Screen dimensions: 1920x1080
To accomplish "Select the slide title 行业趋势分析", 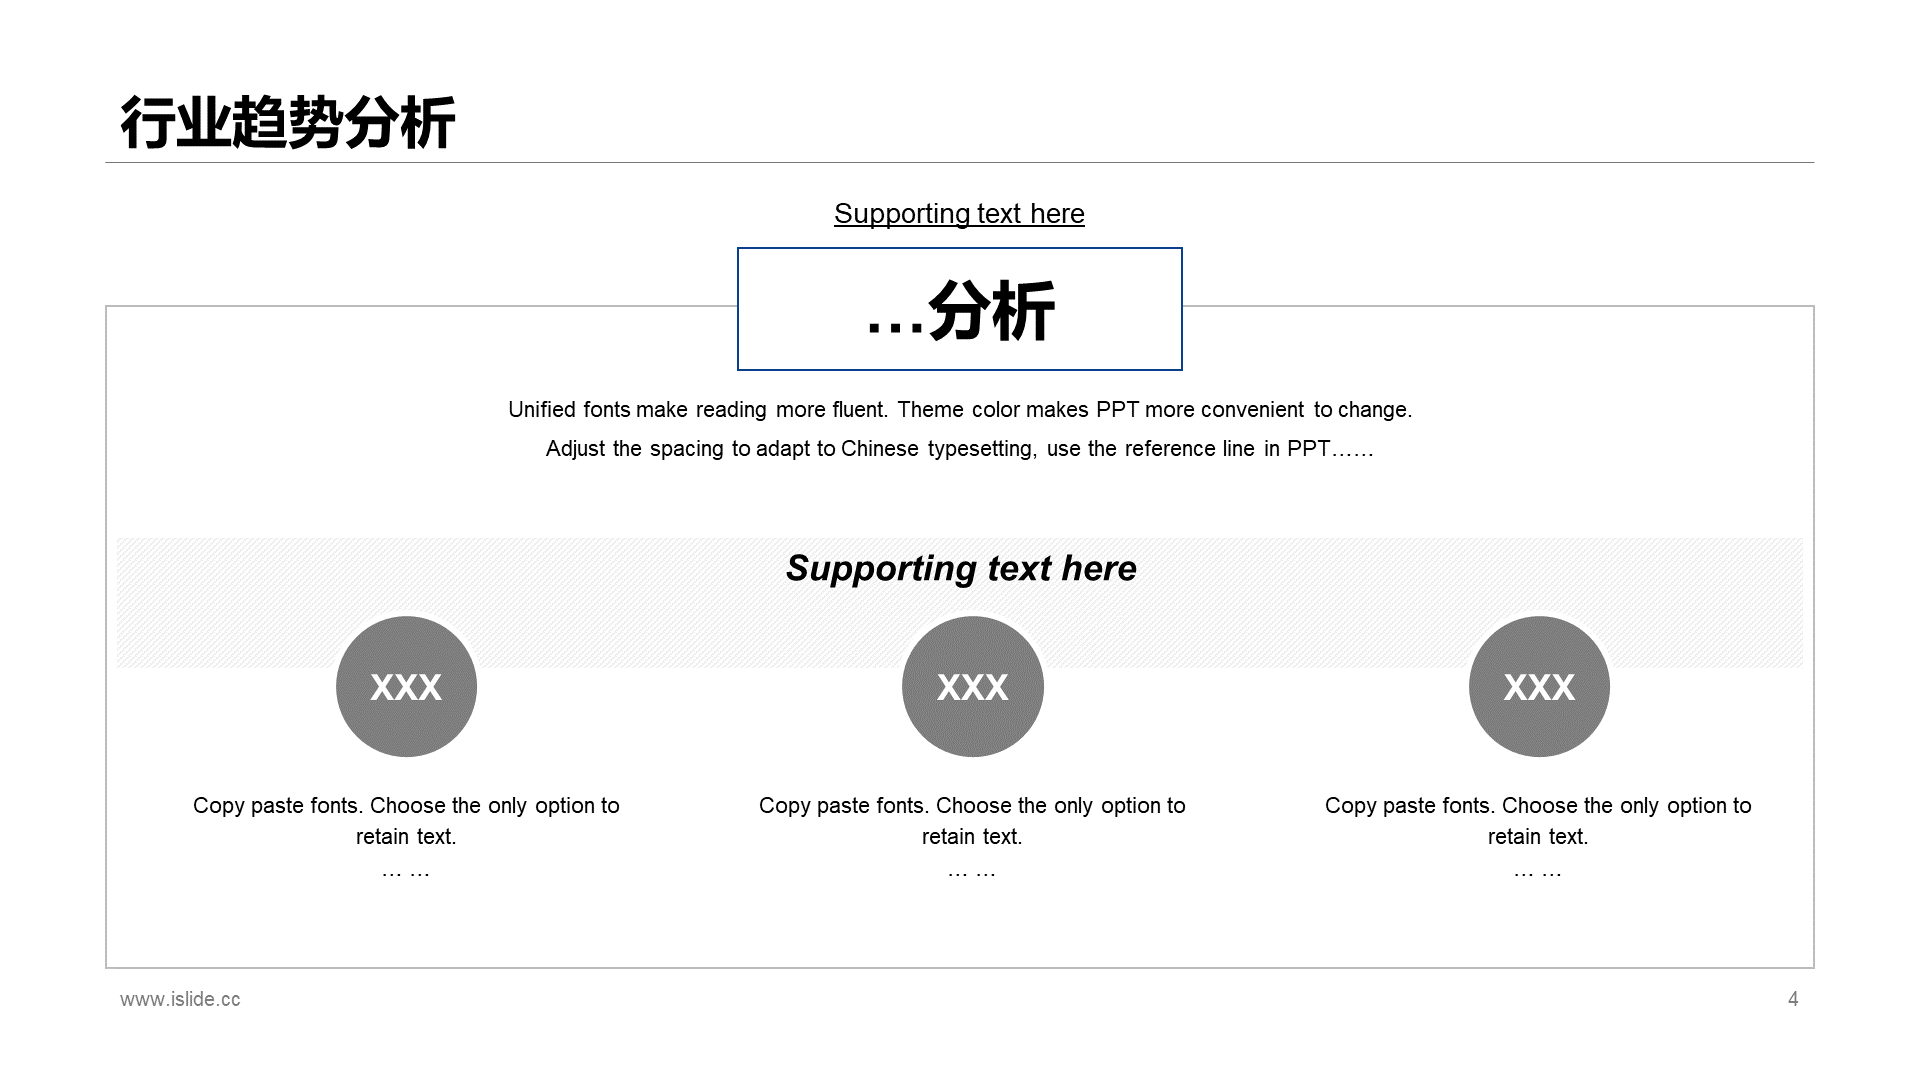I will (x=288, y=123).
